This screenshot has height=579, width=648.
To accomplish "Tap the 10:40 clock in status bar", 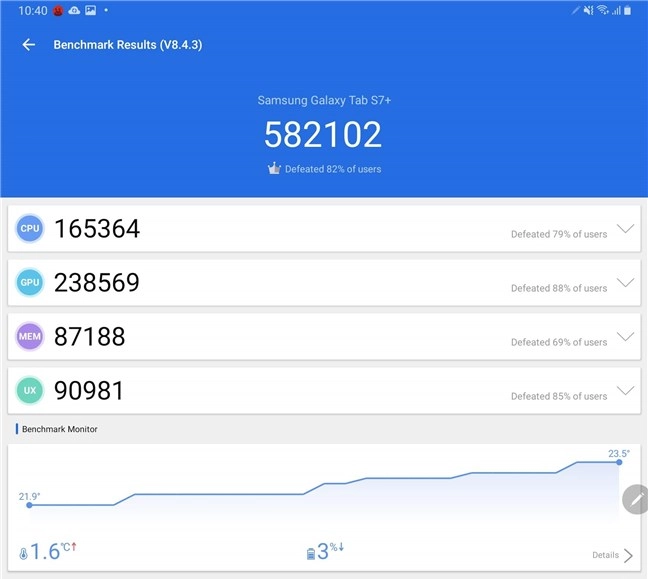I will click(x=33, y=10).
